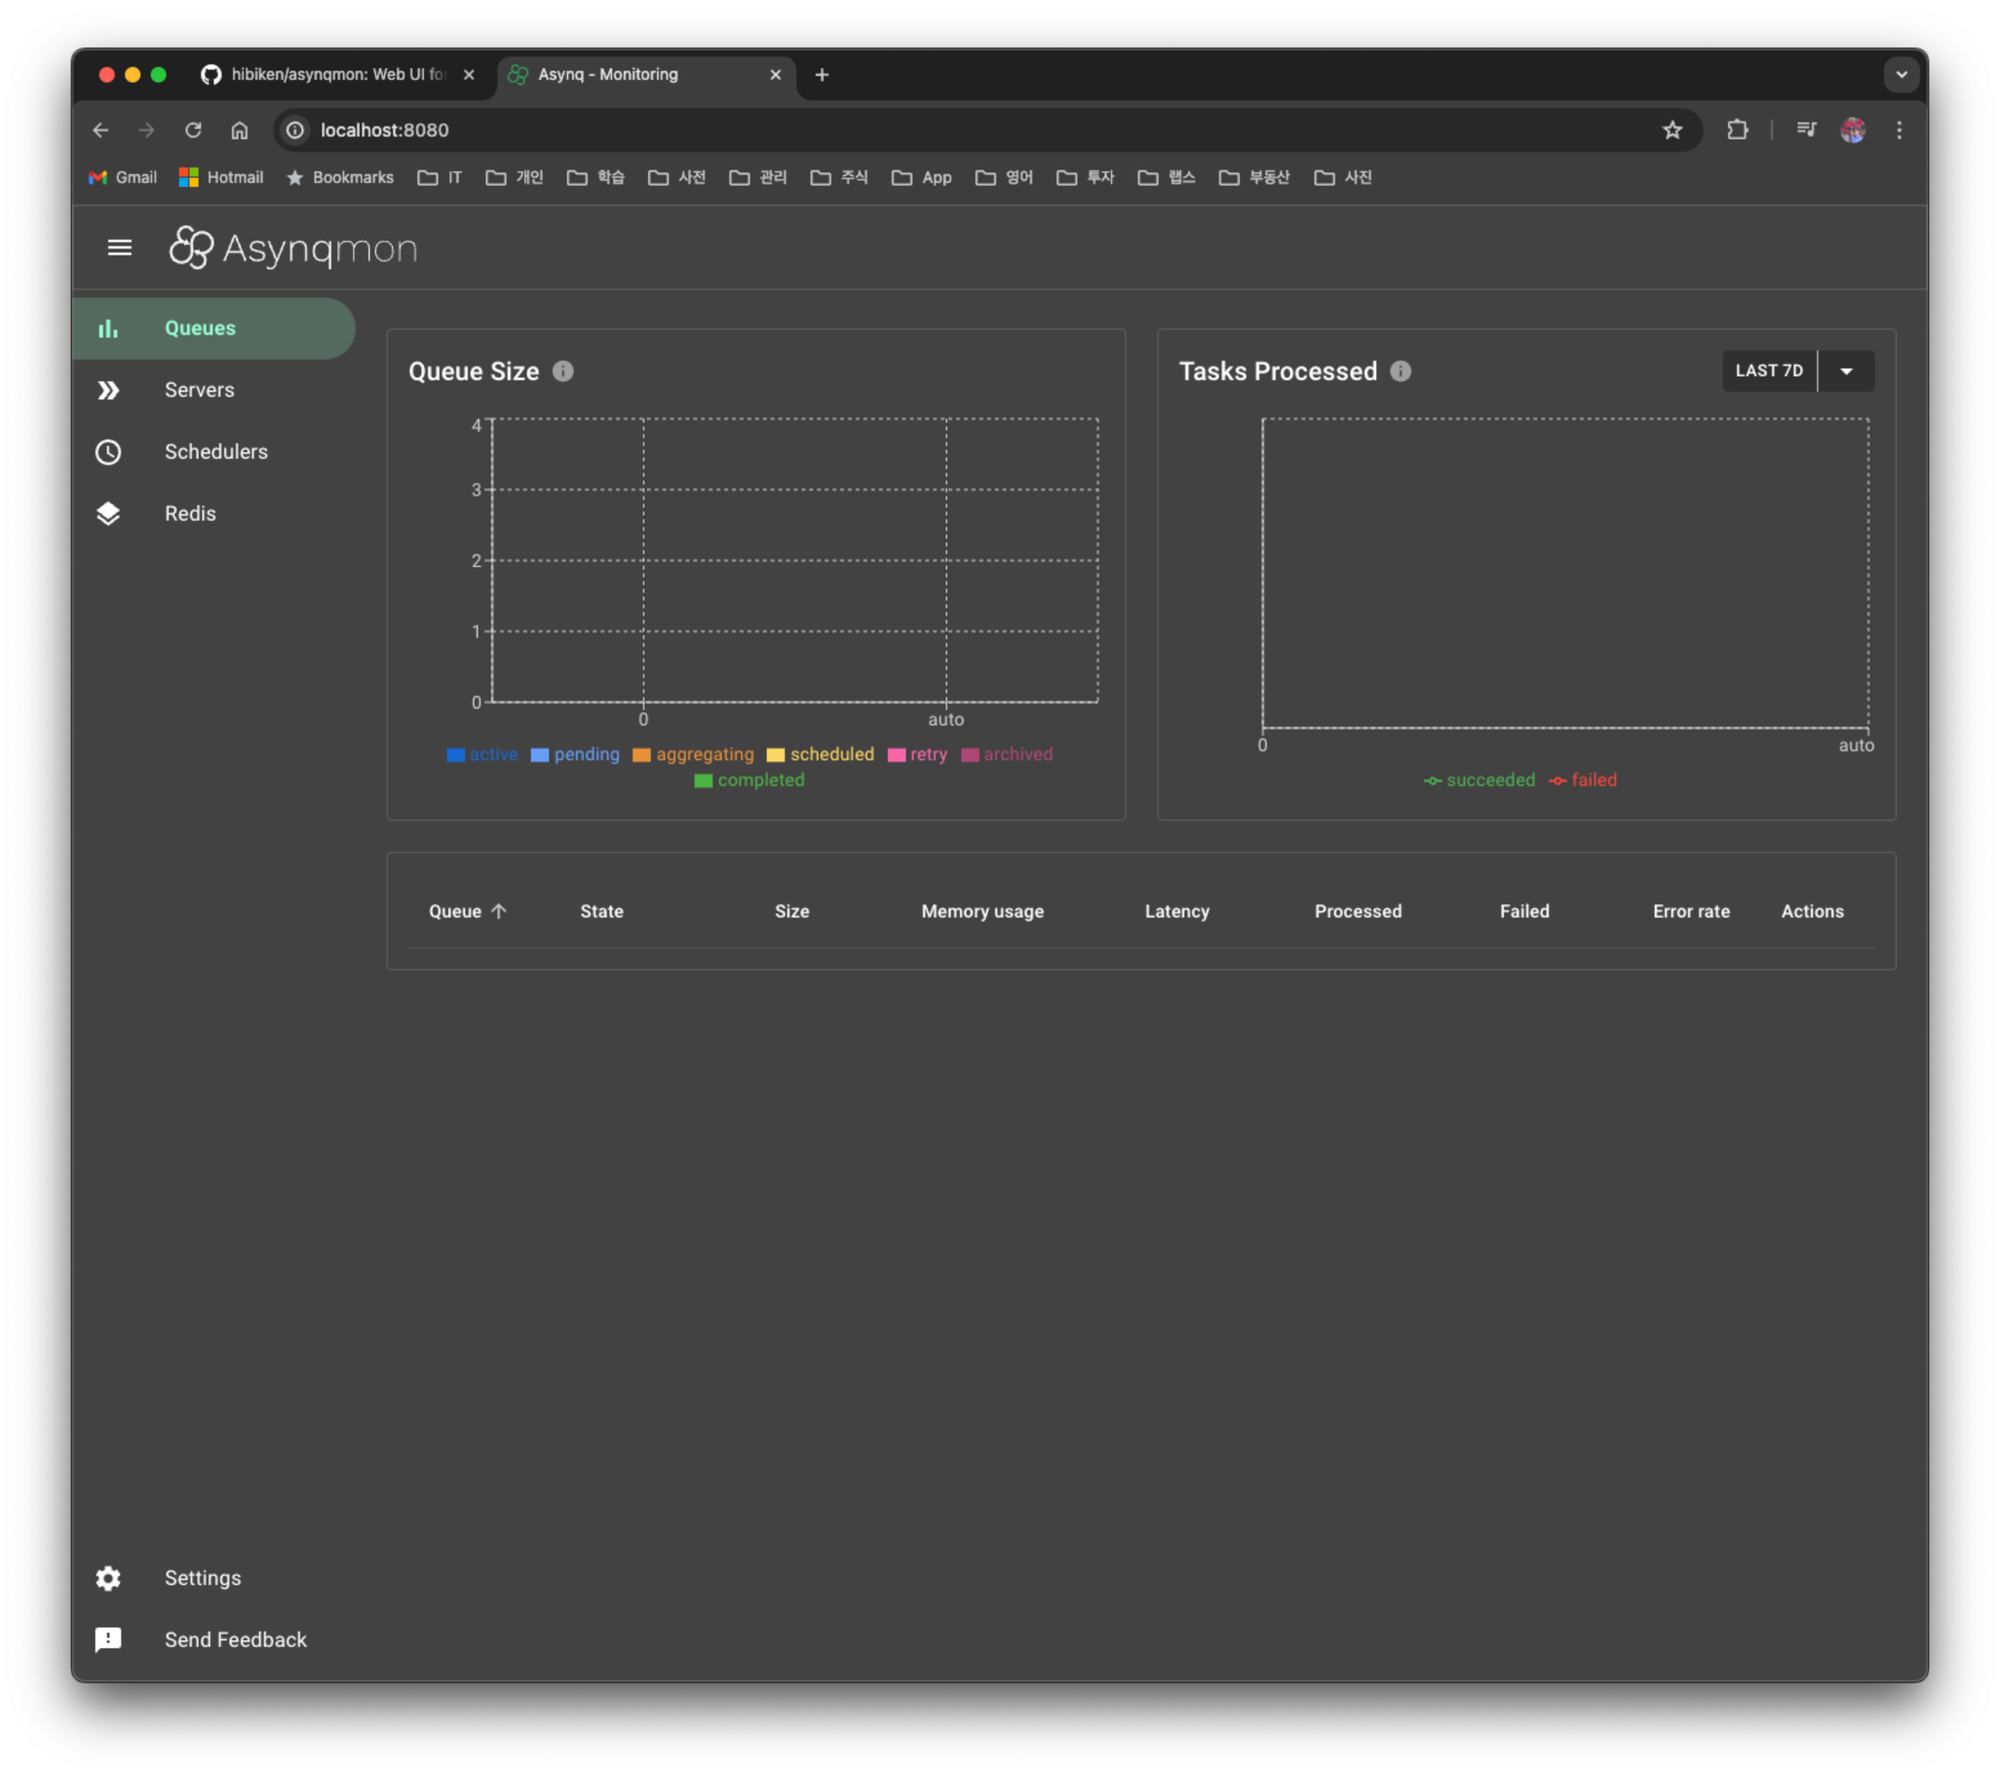2000x1777 pixels.
Task: Click the LAST 7D button
Action: [x=1768, y=371]
